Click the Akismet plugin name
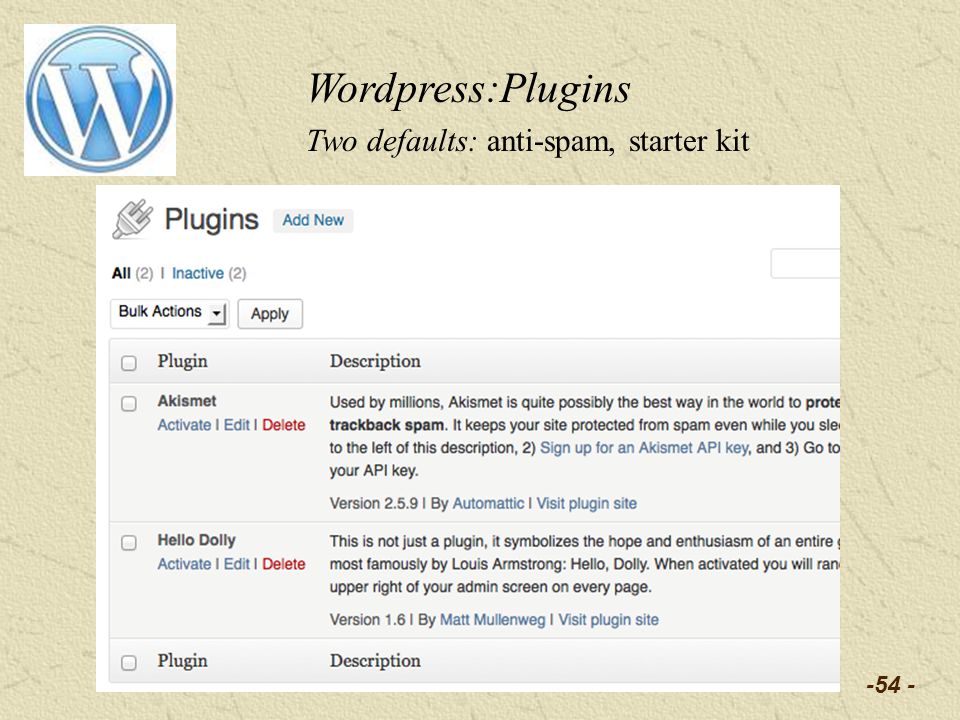The image size is (960, 720). pos(187,401)
